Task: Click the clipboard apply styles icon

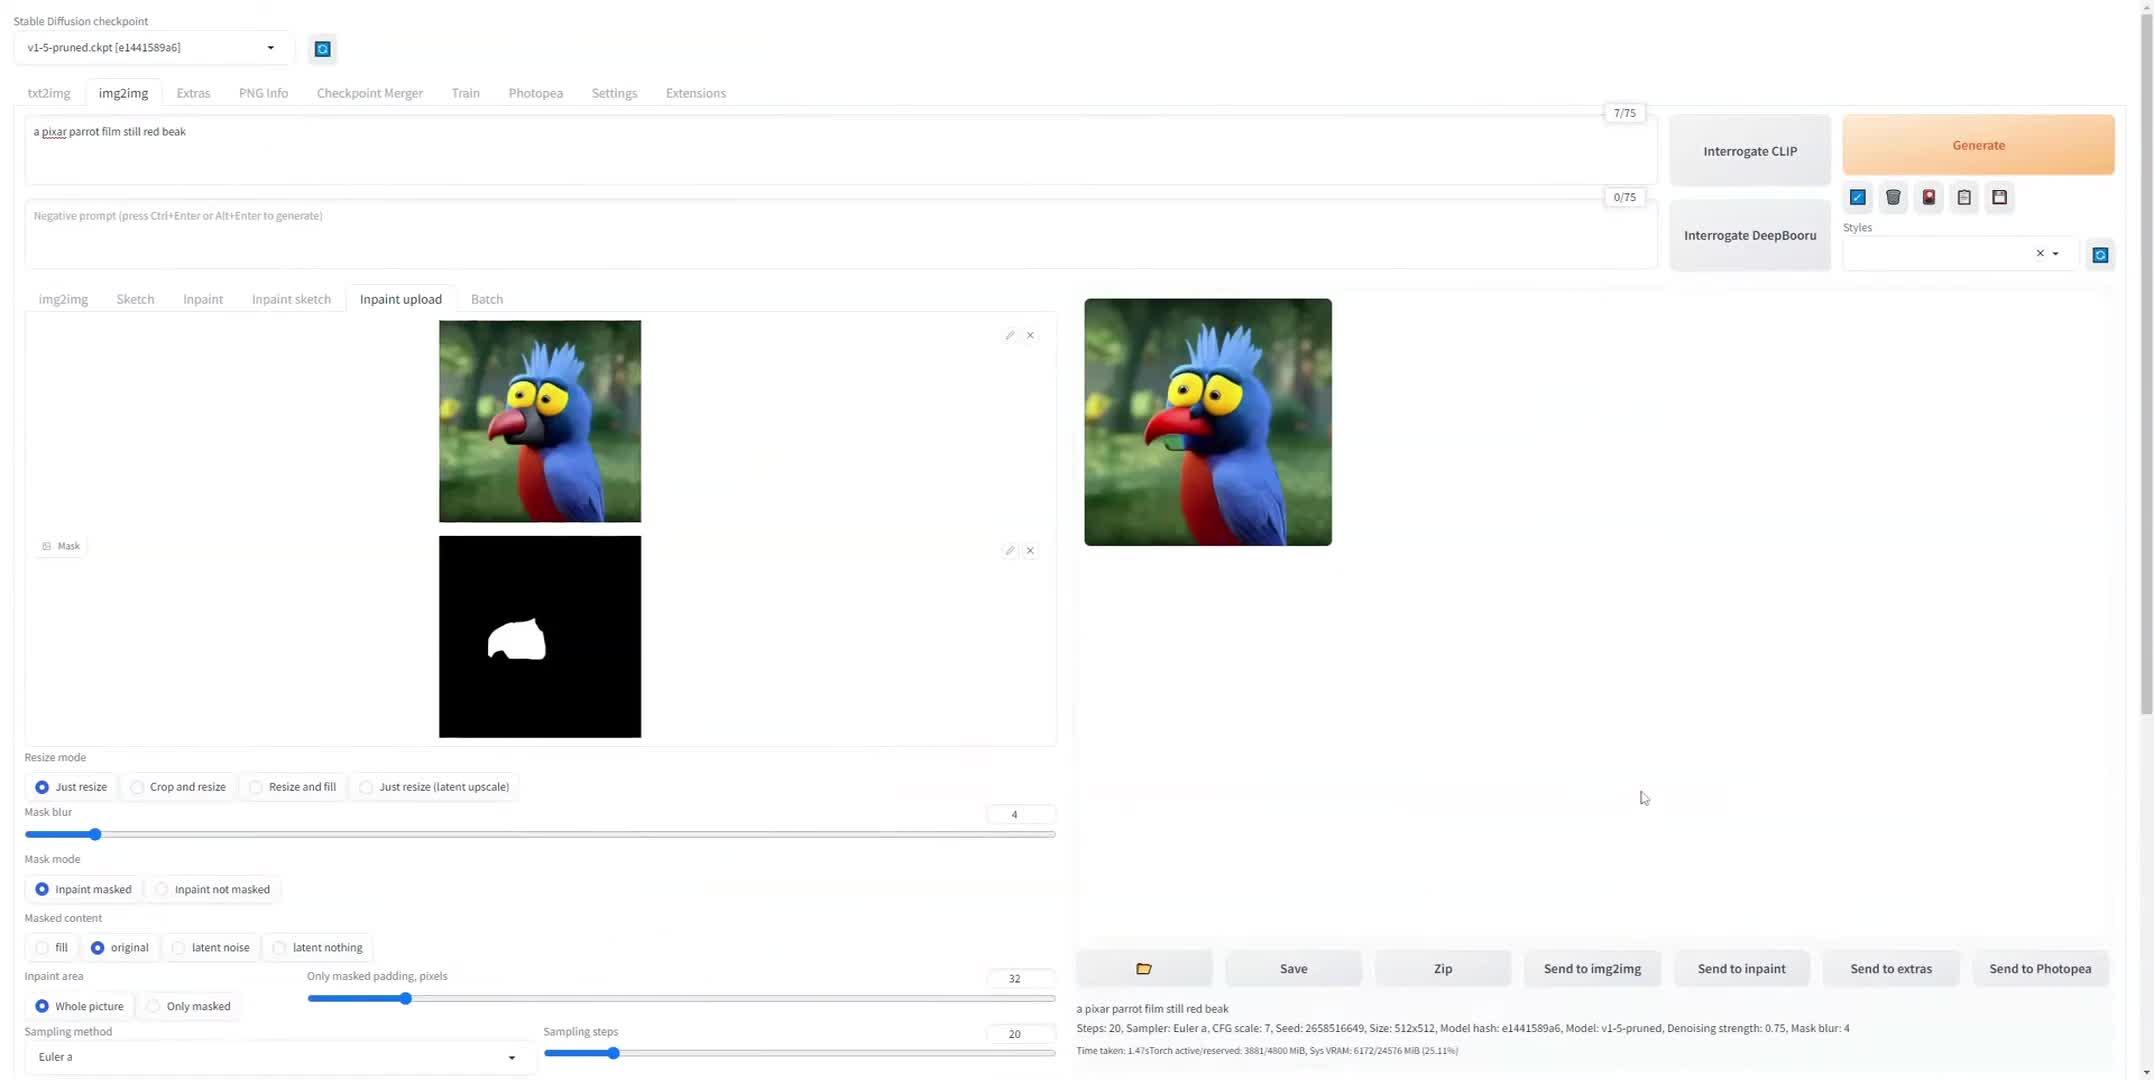Action: 1964,197
